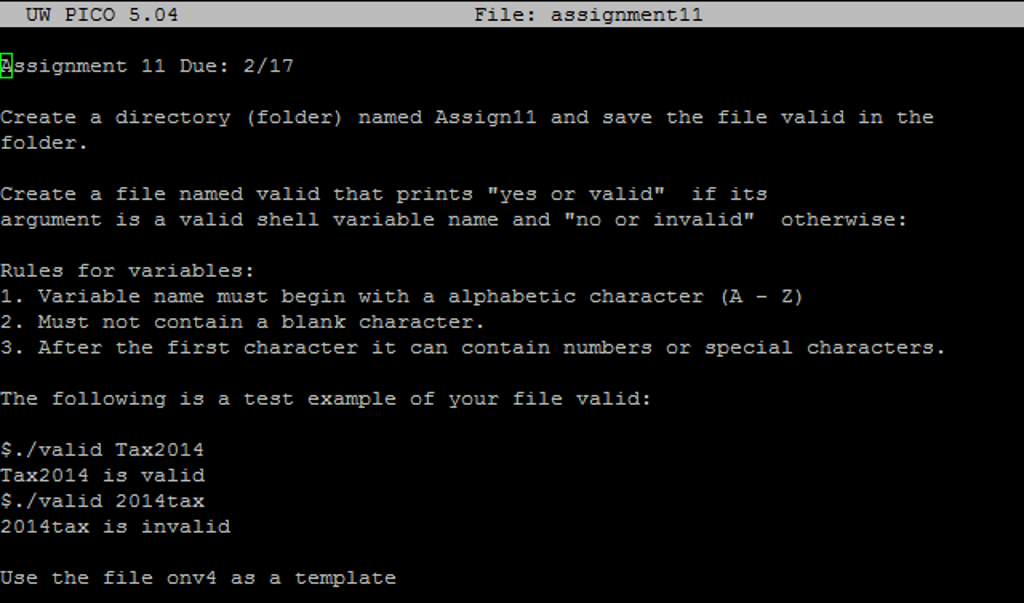Click the quoted text "no or invalid"
Screen dimensions: 1024x603
coord(659,220)
